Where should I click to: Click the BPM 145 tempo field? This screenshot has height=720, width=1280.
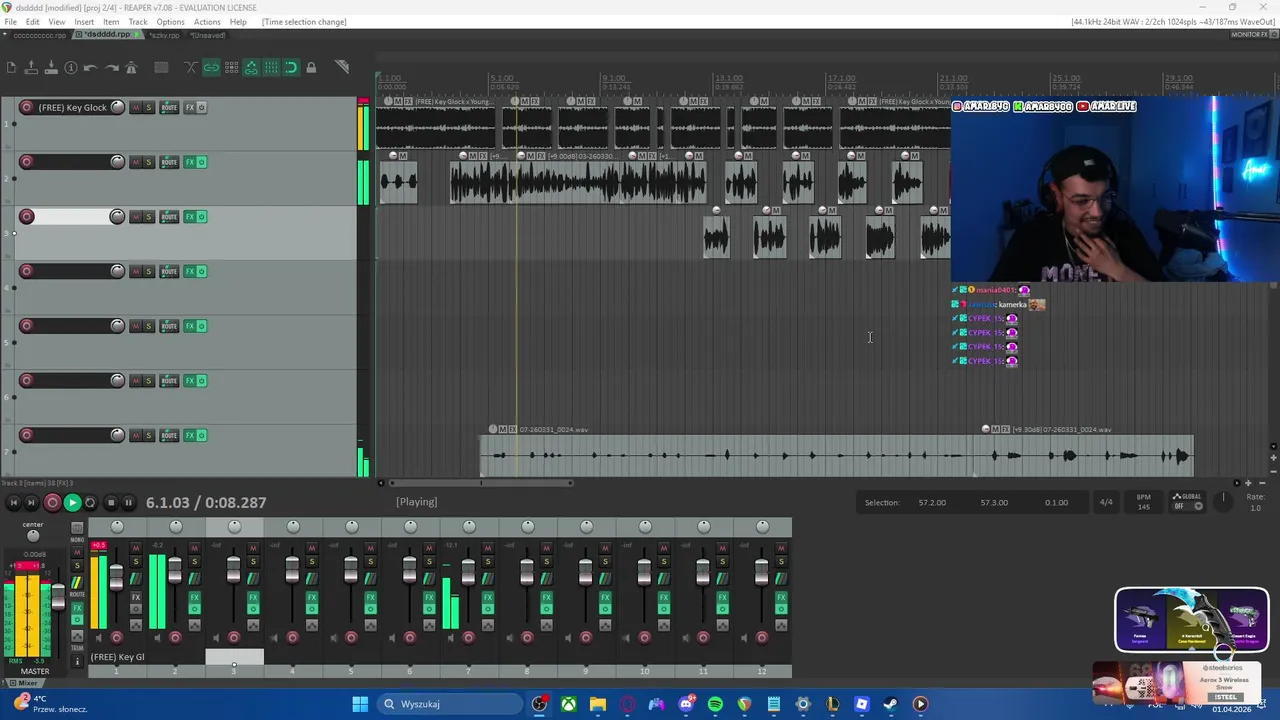tap(1143, 502)
